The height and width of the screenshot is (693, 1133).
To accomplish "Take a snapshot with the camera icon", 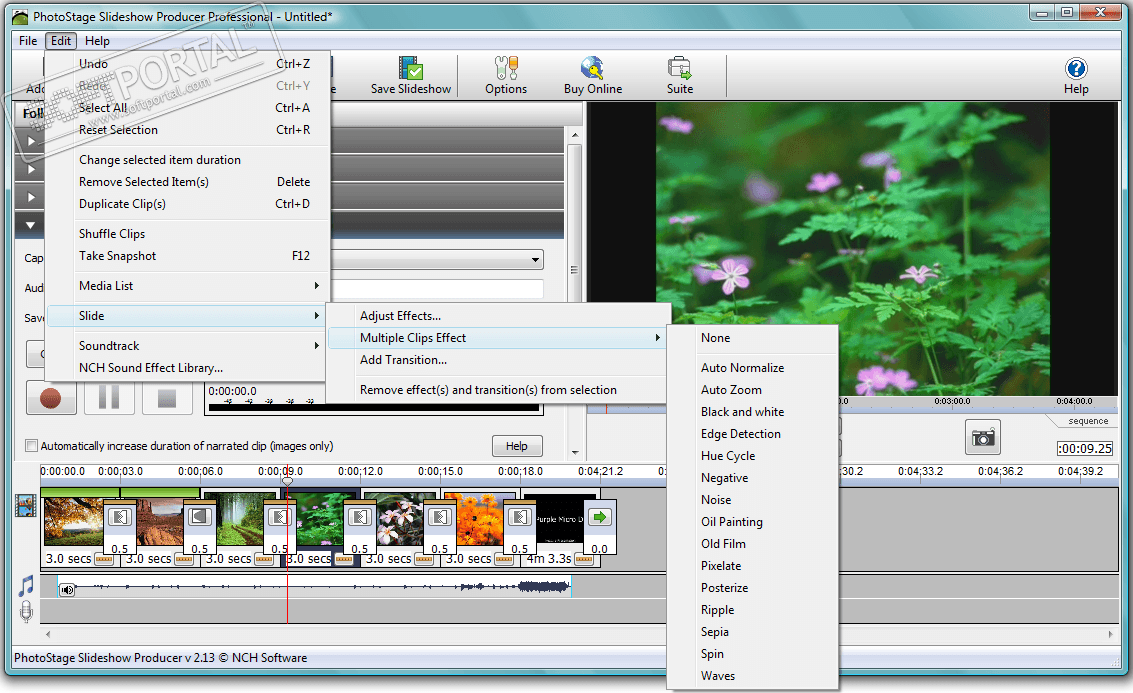I will (x=983, y=437).
